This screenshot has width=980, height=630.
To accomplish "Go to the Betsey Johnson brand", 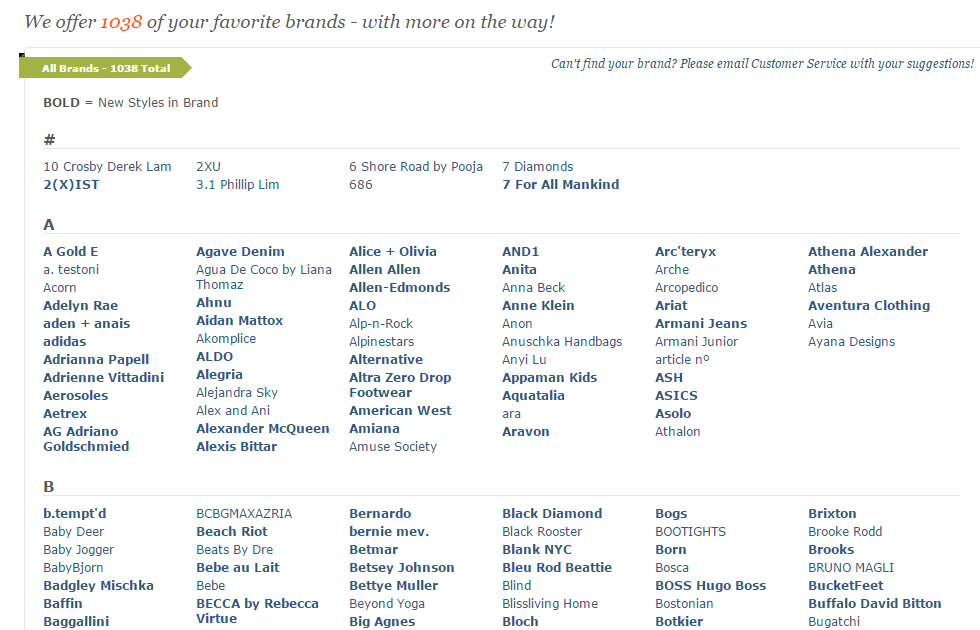I will pos(402,568).
